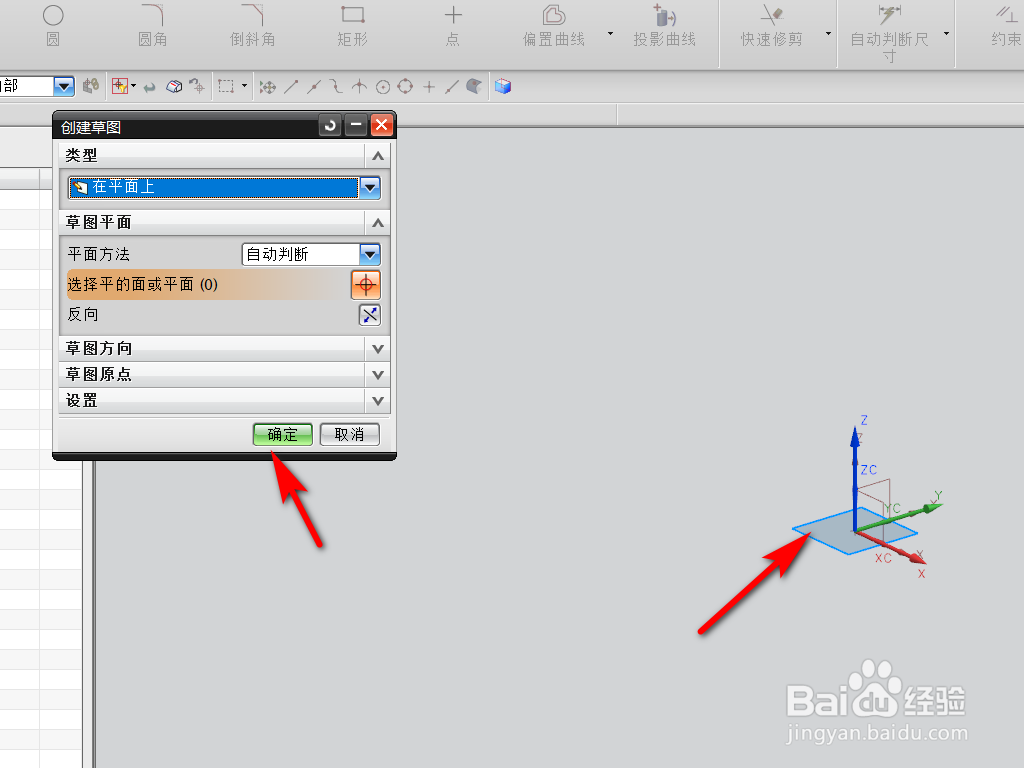The image size is (1024, 768).
Task: Select the Fillet (圆角) tool
Action: coord(152,26)
